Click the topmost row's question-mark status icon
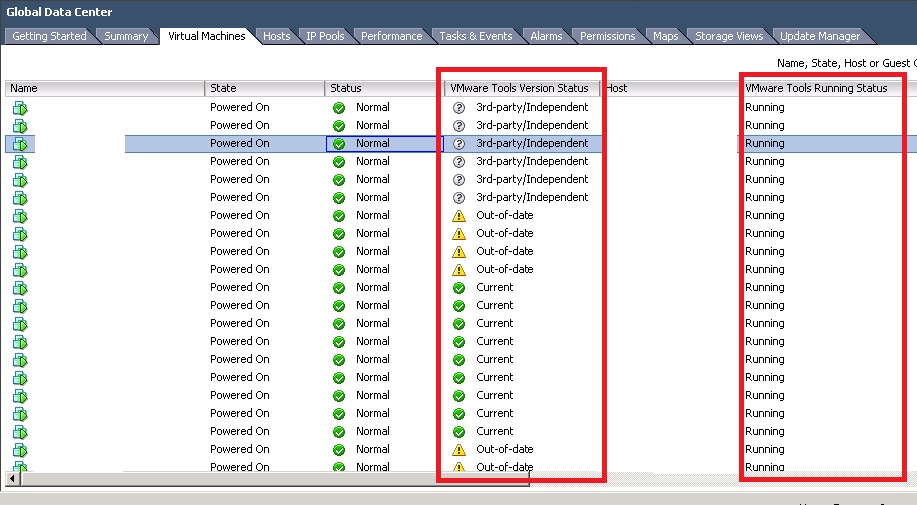917x505 pixels. (459, 108)
